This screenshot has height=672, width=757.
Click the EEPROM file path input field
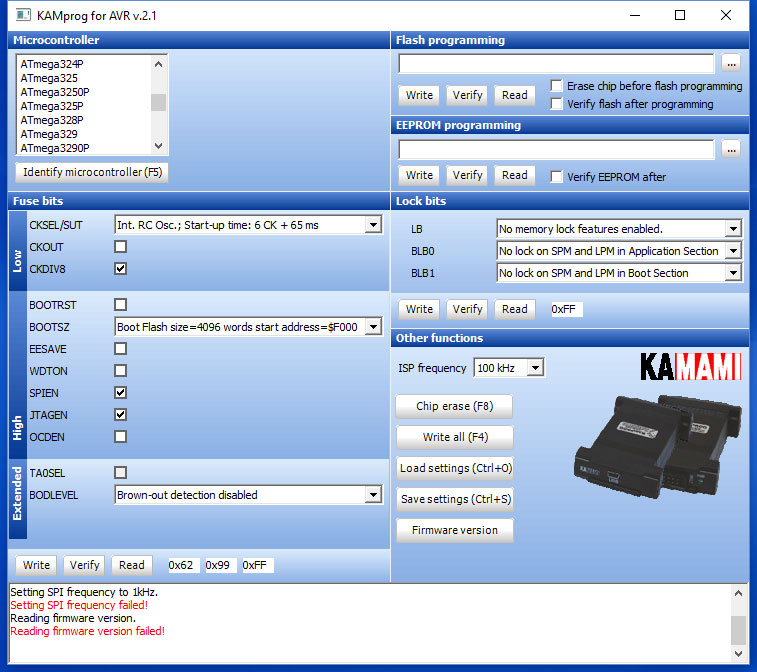pos(556,150)
